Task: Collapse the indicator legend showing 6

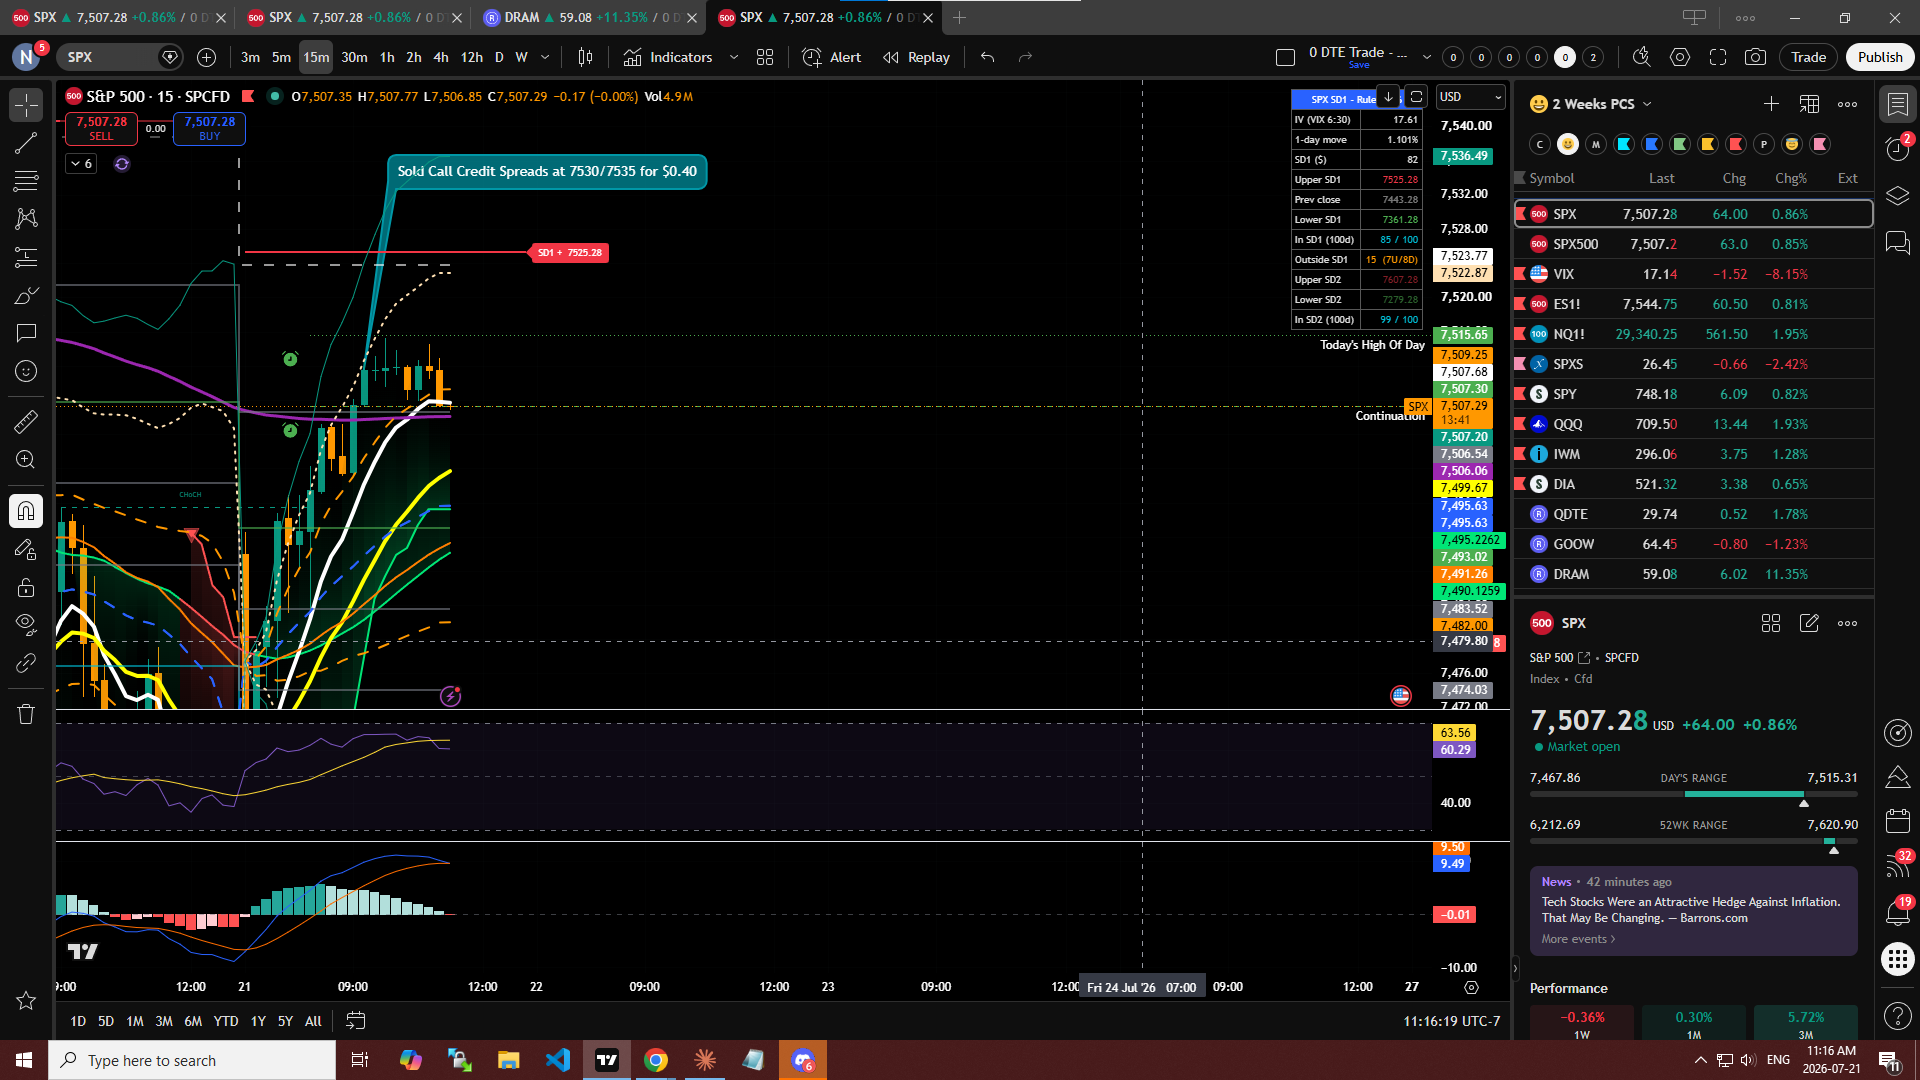Action: tap(81, 163)
